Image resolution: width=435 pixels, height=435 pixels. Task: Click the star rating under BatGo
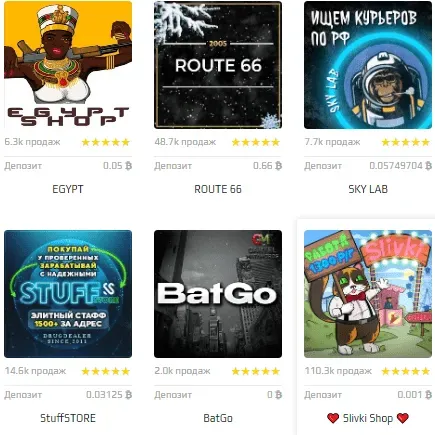pyautogui.click(x=256, y=371)
